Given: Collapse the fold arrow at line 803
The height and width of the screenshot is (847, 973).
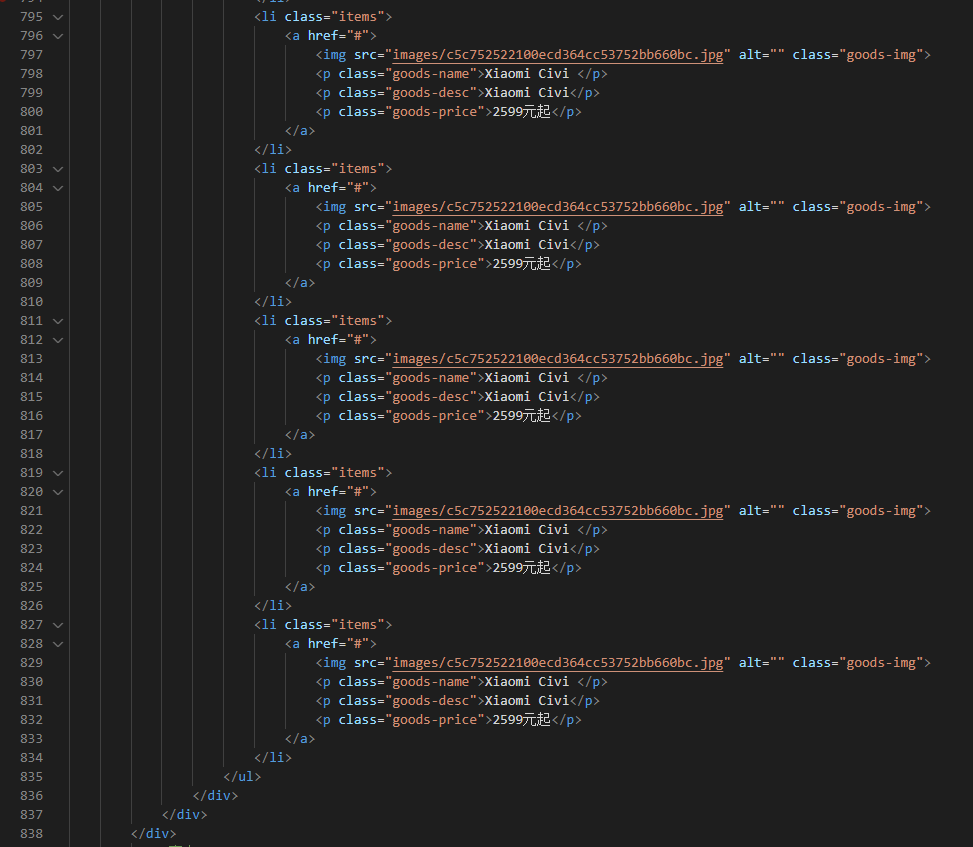Looking at the screenshot, I should click(58, 169).
